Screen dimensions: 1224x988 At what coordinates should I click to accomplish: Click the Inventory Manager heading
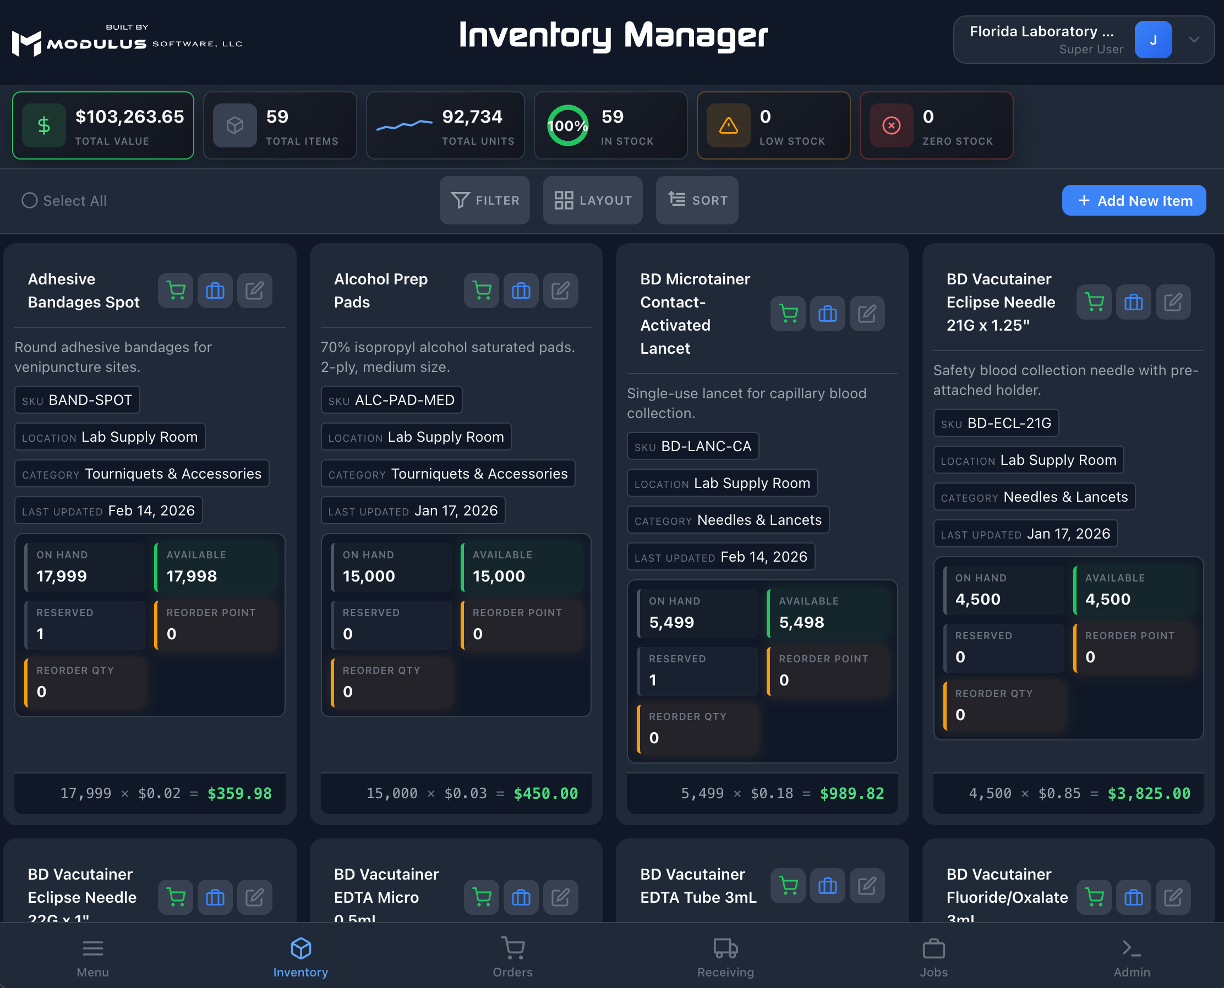[x=613, y=36]
